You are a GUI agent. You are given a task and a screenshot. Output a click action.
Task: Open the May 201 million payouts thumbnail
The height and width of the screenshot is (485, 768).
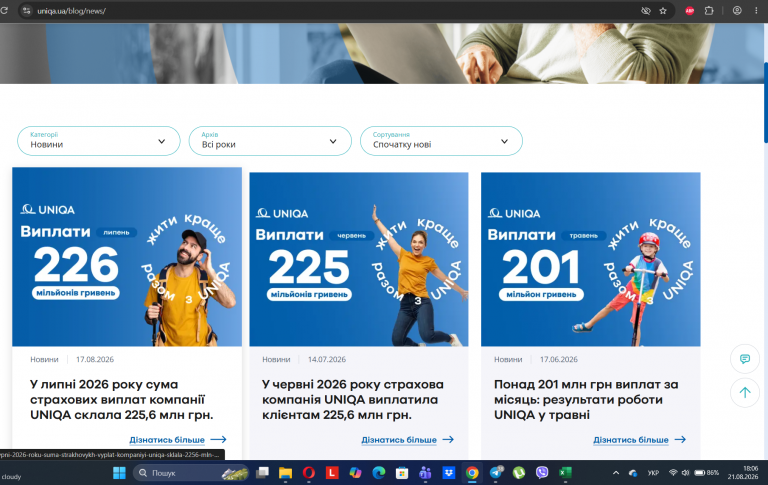click(591, 259)
